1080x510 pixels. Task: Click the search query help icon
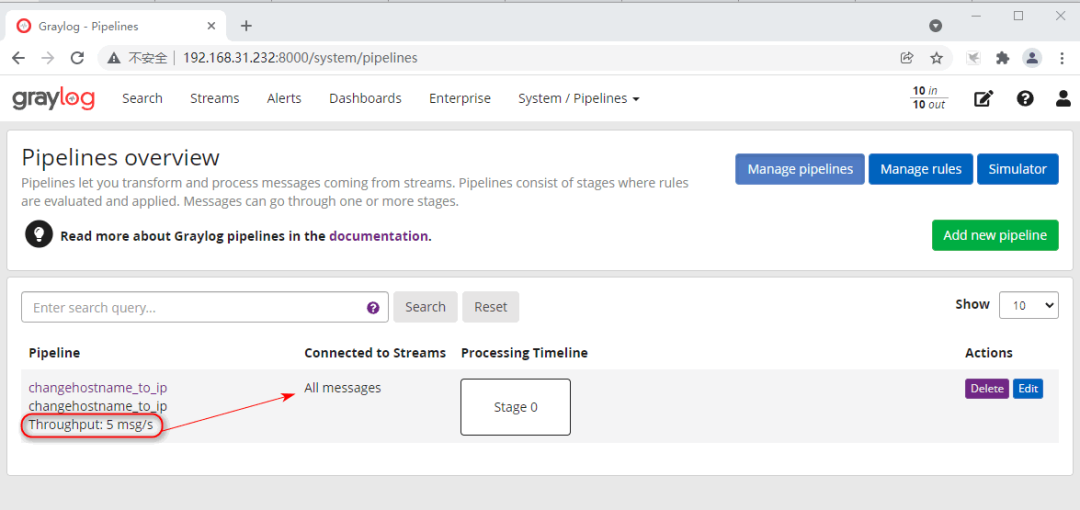click(373, 308)
